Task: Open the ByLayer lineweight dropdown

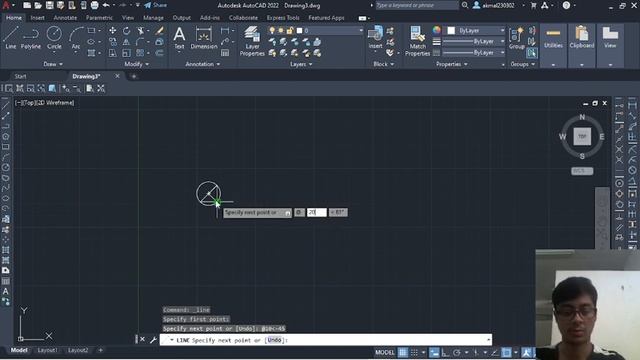Action: [x=474, y=42]
